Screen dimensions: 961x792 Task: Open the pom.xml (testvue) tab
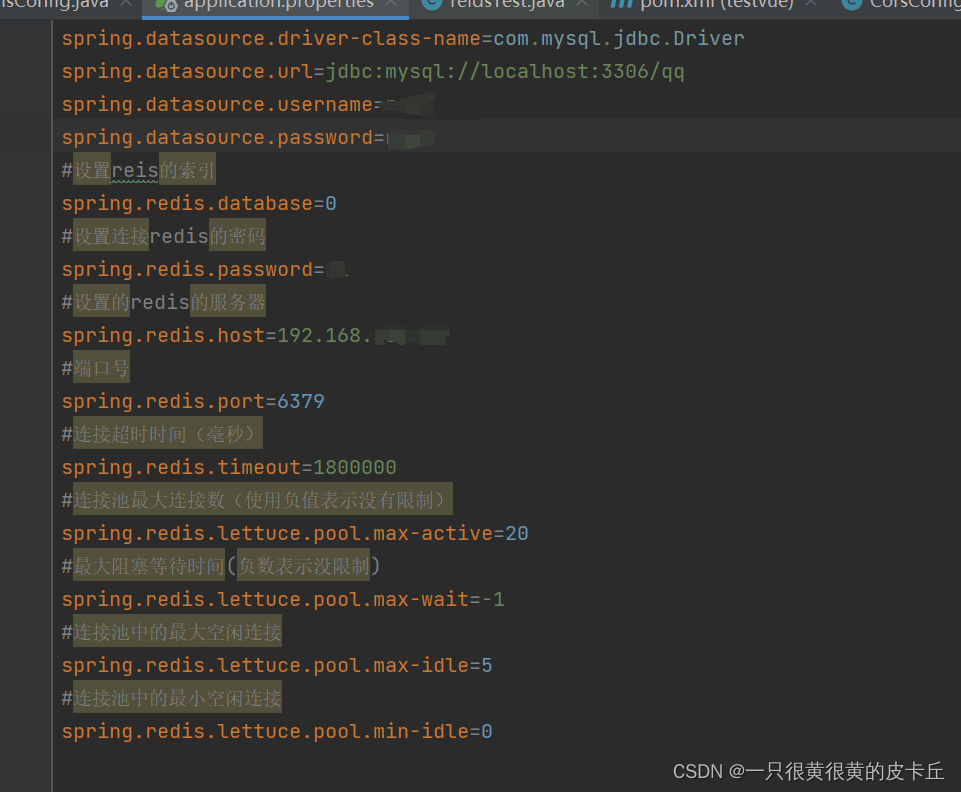click(715, 5)
